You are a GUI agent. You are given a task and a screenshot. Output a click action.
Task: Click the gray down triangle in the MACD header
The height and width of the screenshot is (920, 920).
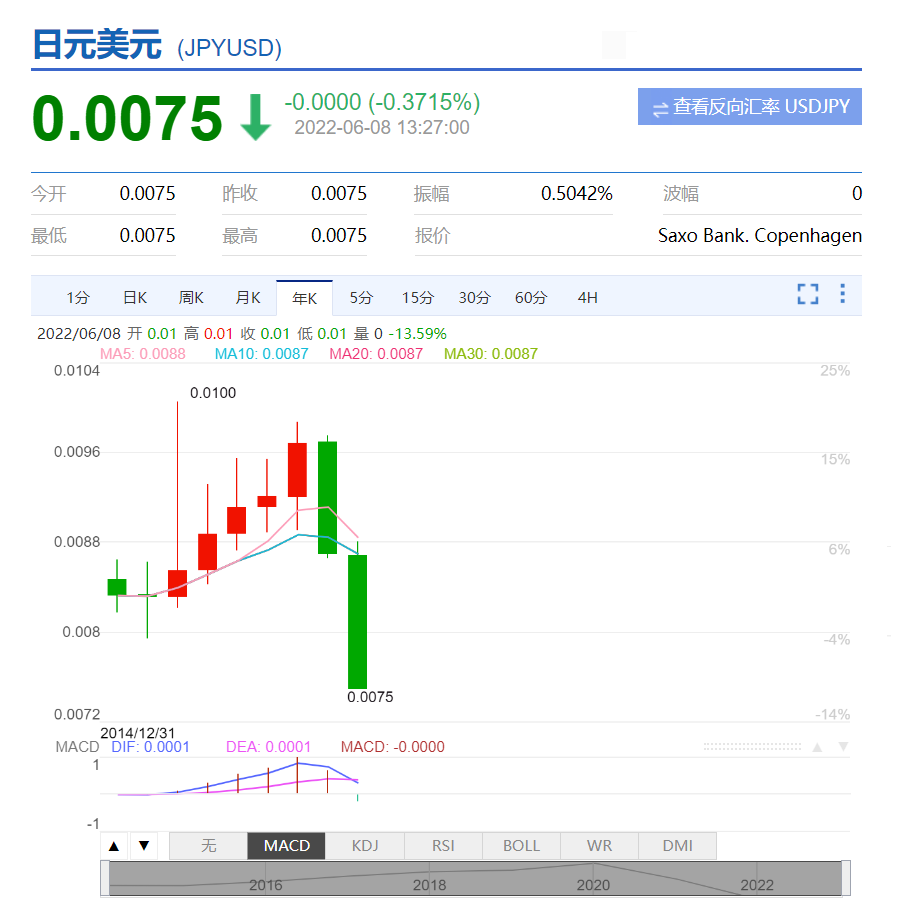click(843, 747)
